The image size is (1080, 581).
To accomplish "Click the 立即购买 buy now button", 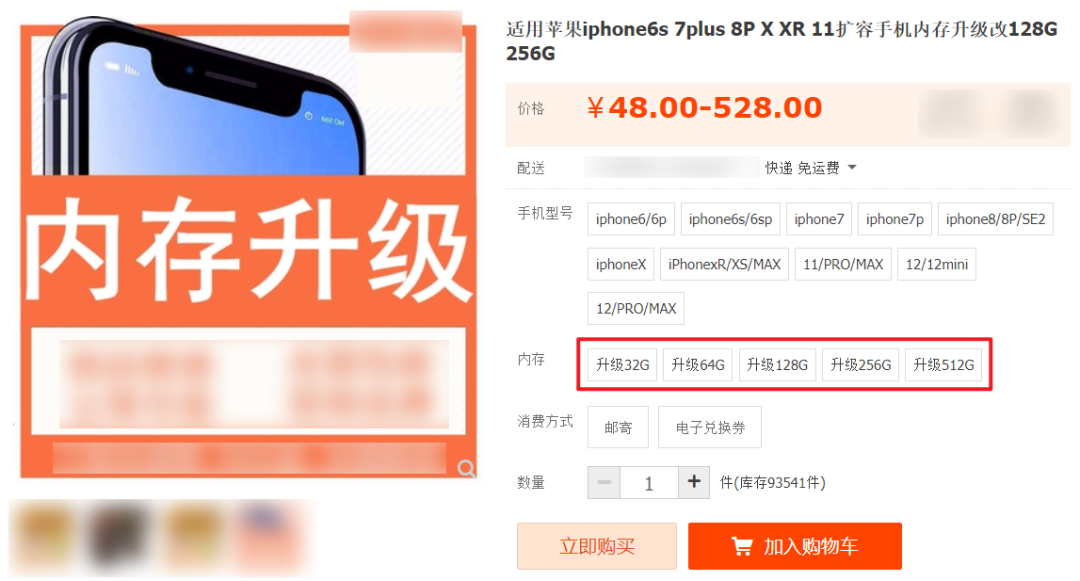I will coord(596,546).
